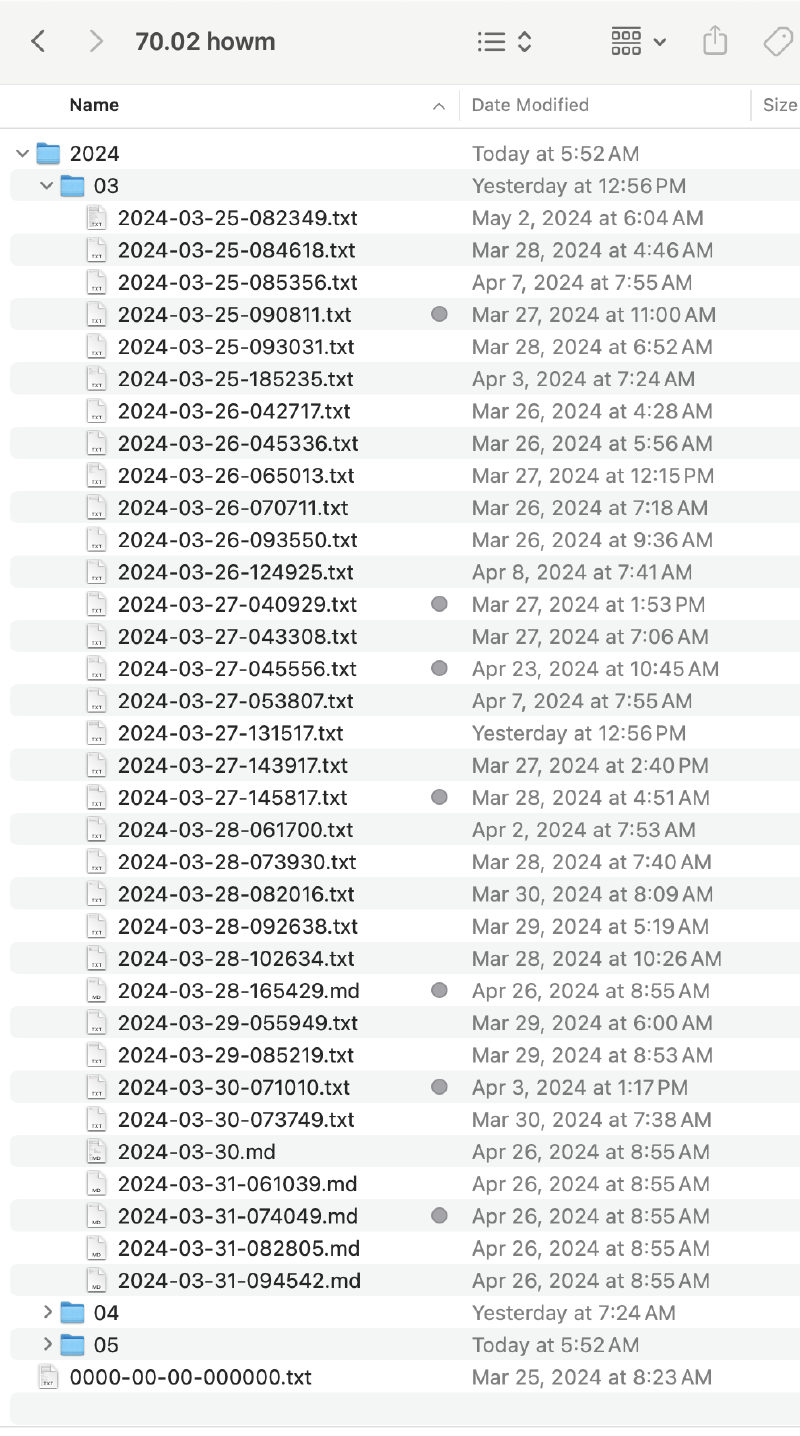Viewport: 800px width, 1436px height.
Task: Collapse the 03 folder
Action: point(47,186)
